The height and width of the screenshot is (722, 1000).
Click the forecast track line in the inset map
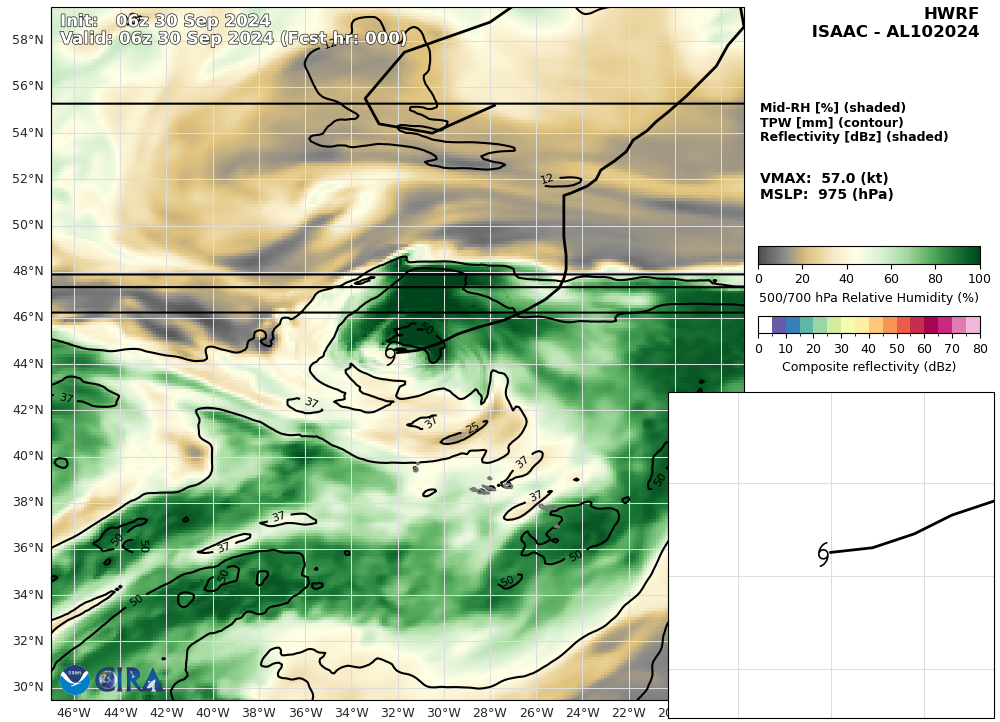915,532
